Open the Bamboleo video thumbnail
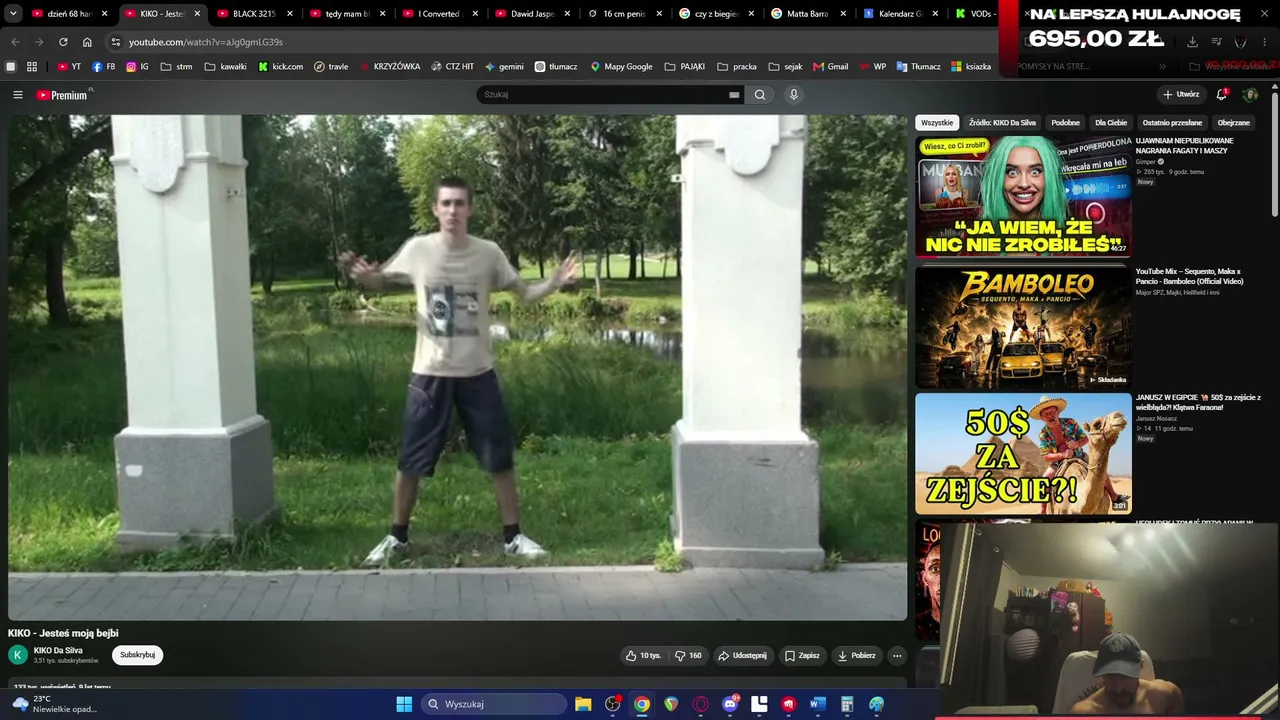Screen dimensions: 1280x720 [x=1023, y=327]
